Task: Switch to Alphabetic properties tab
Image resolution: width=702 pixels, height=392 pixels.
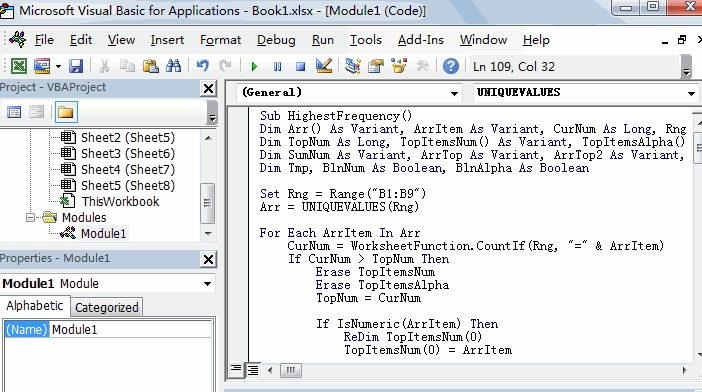Action: (x=34, y=306)
